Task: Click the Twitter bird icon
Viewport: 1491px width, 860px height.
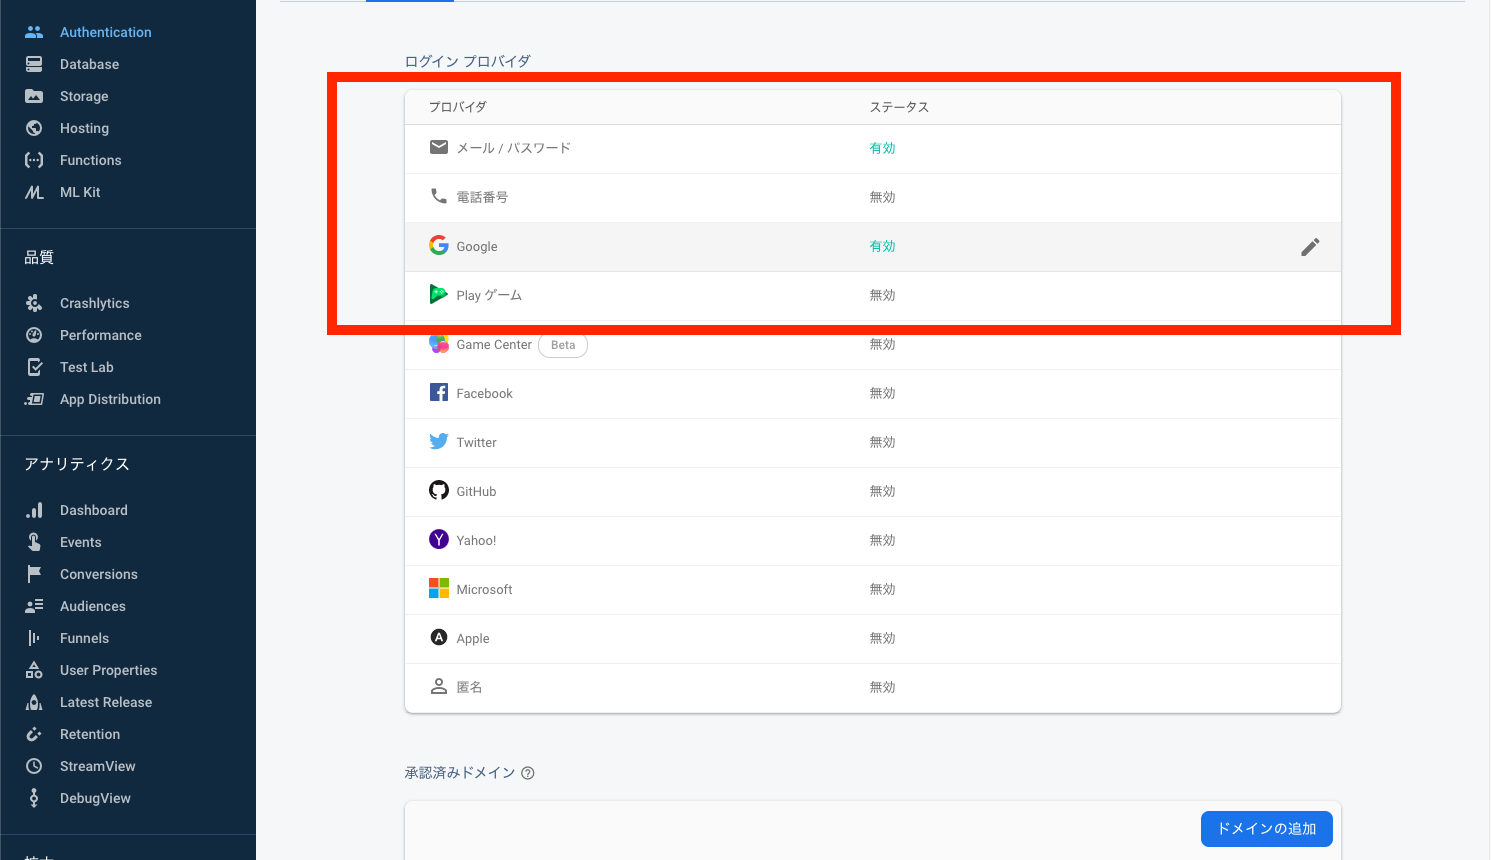Action: coord(439,442)
